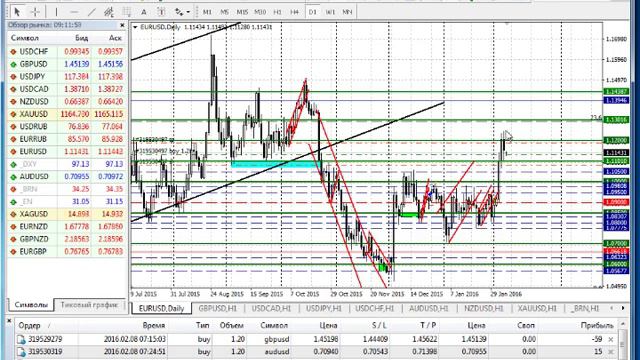Click the Время column header

pos(153,325)
